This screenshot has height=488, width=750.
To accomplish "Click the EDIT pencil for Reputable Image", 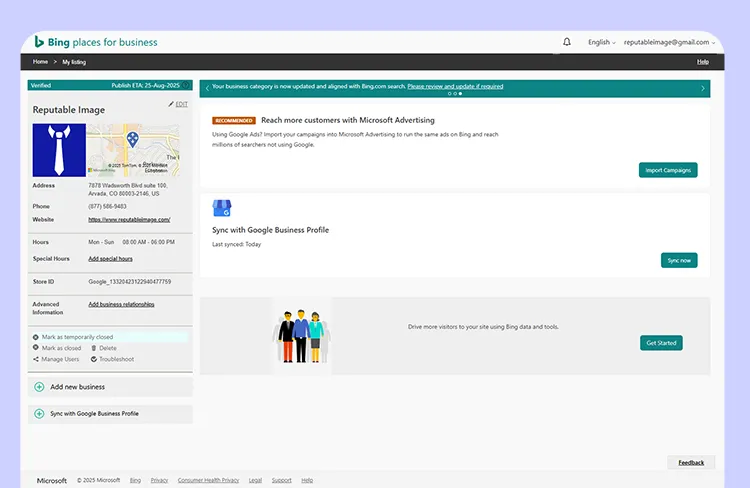I will tap(178, 104).
